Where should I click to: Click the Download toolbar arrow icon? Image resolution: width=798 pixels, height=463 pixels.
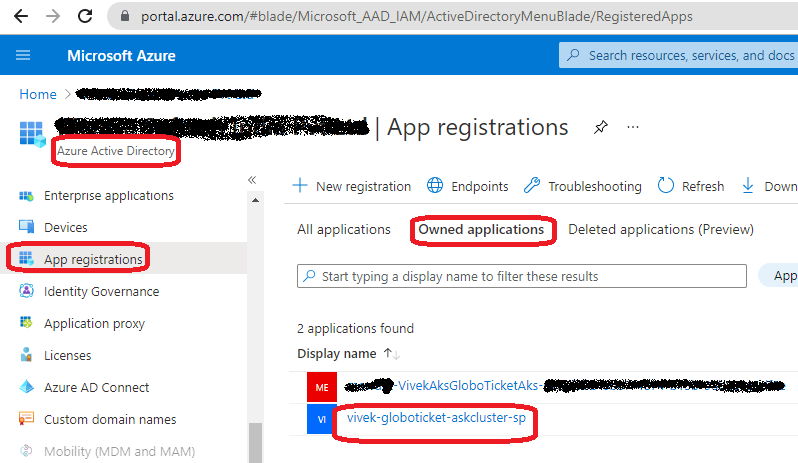[x=748, y=185]
